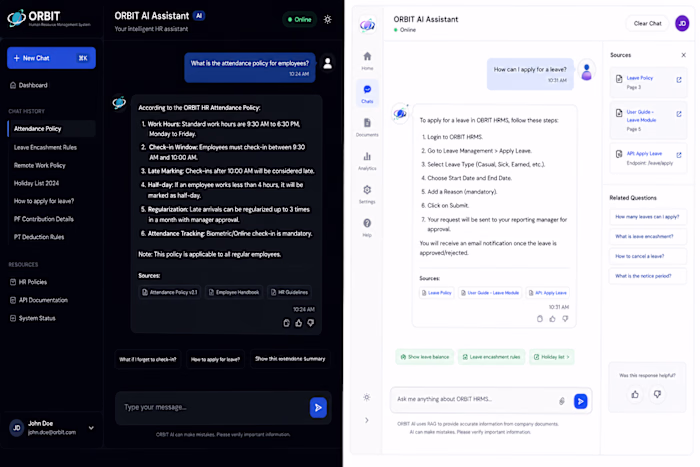Click 'Show this attendance Summary' suggestion
Screen dimensions: 700x467
290,359
